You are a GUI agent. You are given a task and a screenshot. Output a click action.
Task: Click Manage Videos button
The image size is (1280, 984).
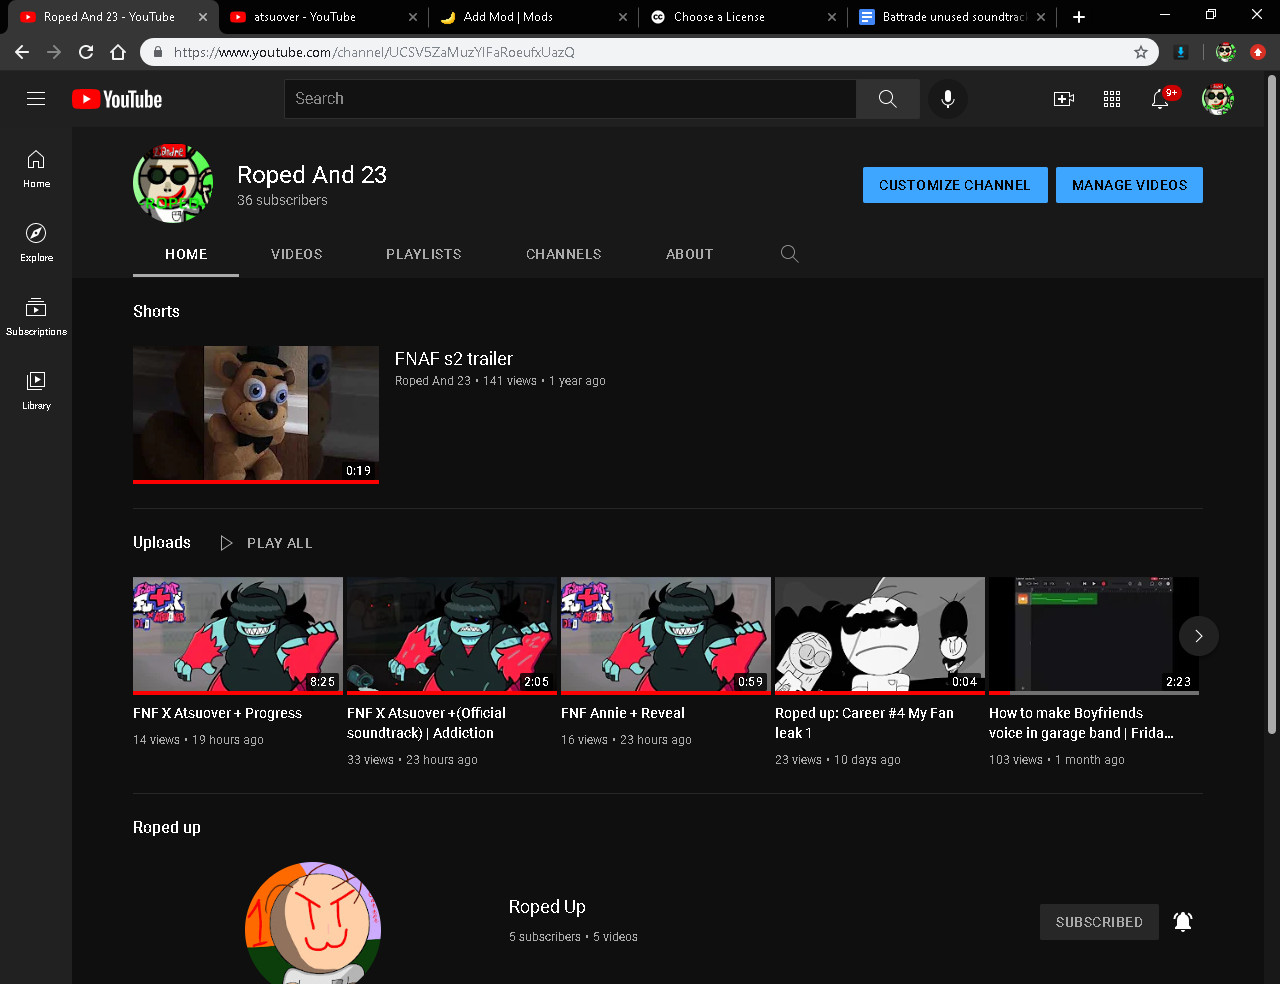pos(1129,185)
